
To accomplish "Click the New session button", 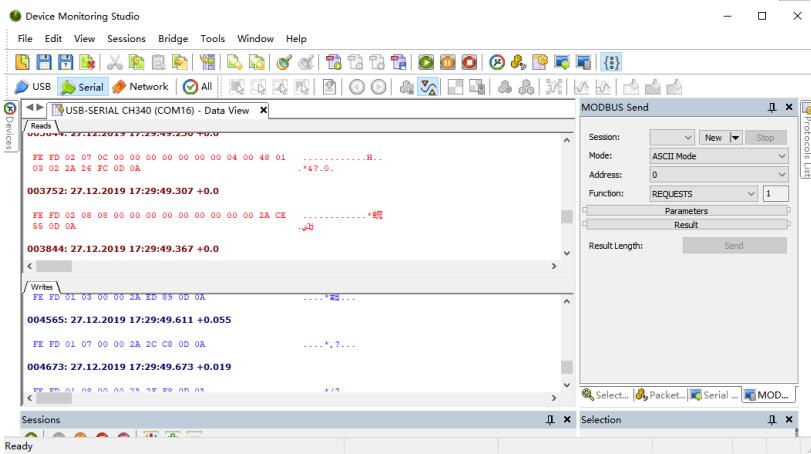I will [x=713, y=138].
